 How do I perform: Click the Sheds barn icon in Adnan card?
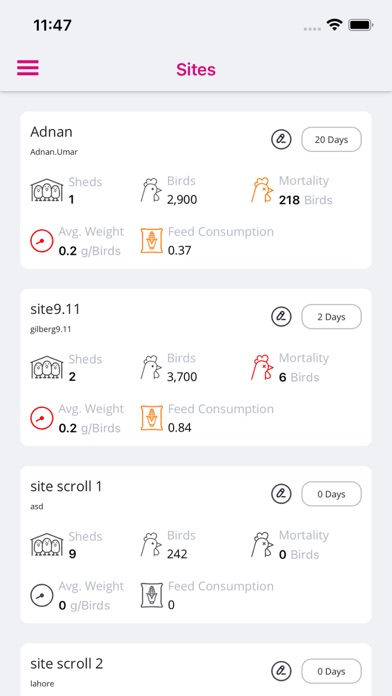pos(47,190)
